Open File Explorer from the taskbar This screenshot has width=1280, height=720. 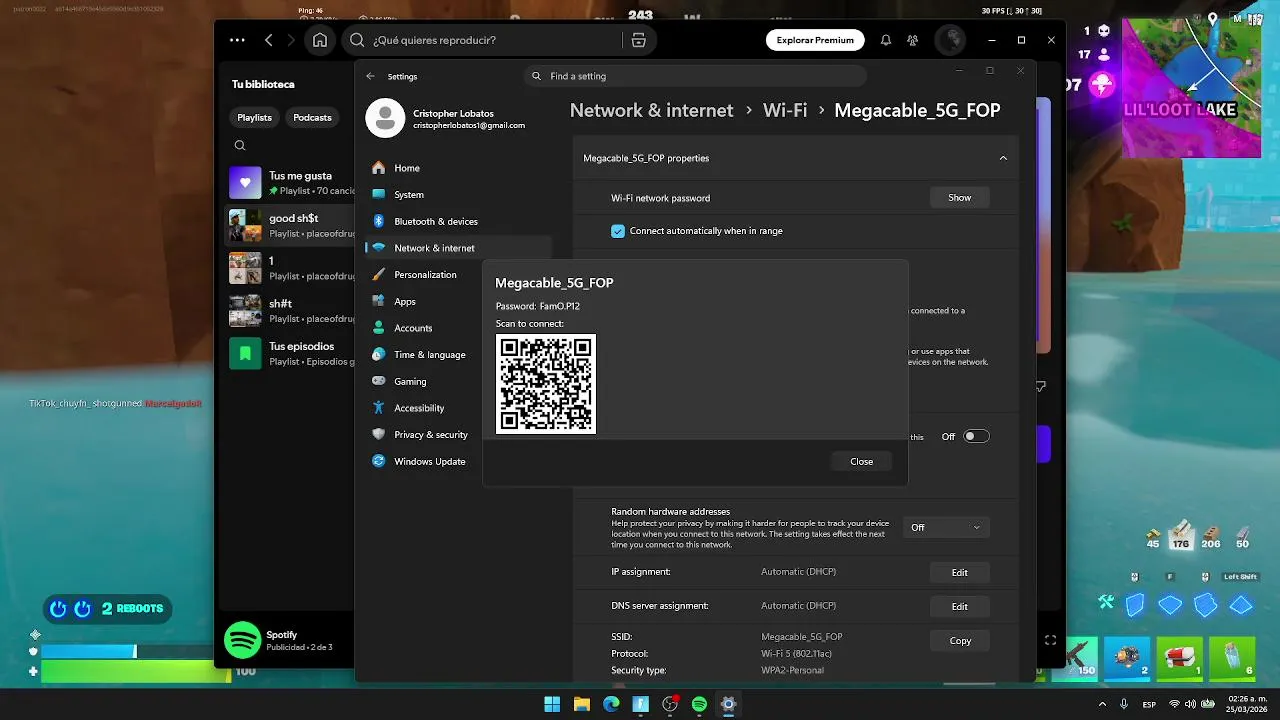click(581, 704)
